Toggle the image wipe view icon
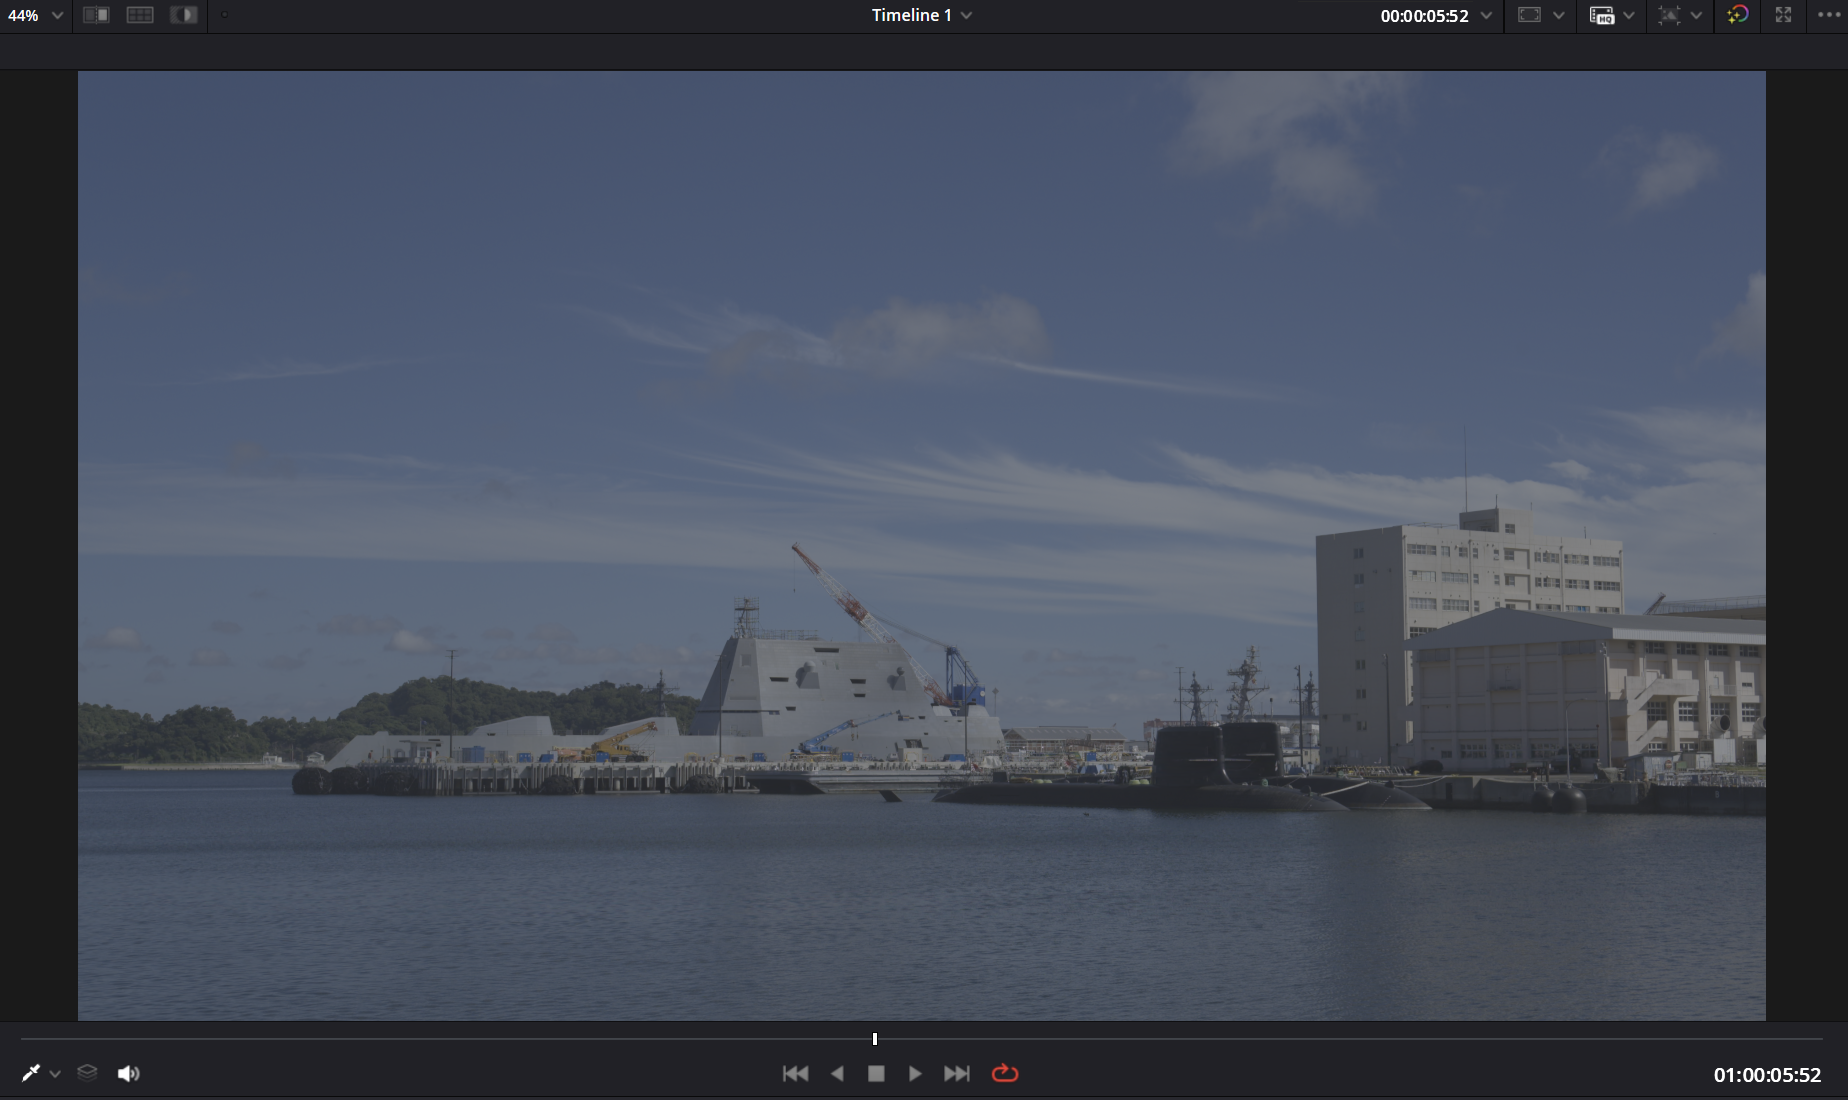Viewport: 1848px width, 1100px height. (96, 15)
